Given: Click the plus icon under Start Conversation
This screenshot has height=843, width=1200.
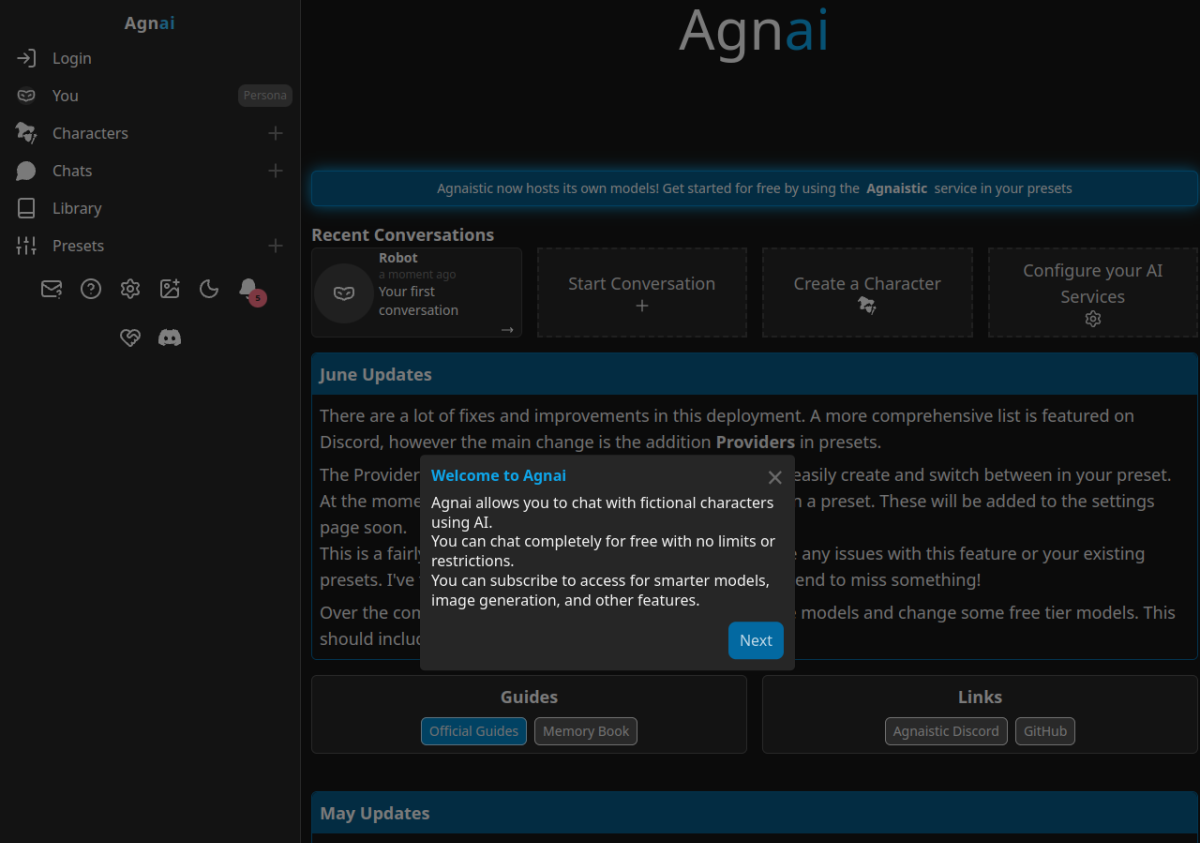Looking at the screenshot, I should pos(642,306).
